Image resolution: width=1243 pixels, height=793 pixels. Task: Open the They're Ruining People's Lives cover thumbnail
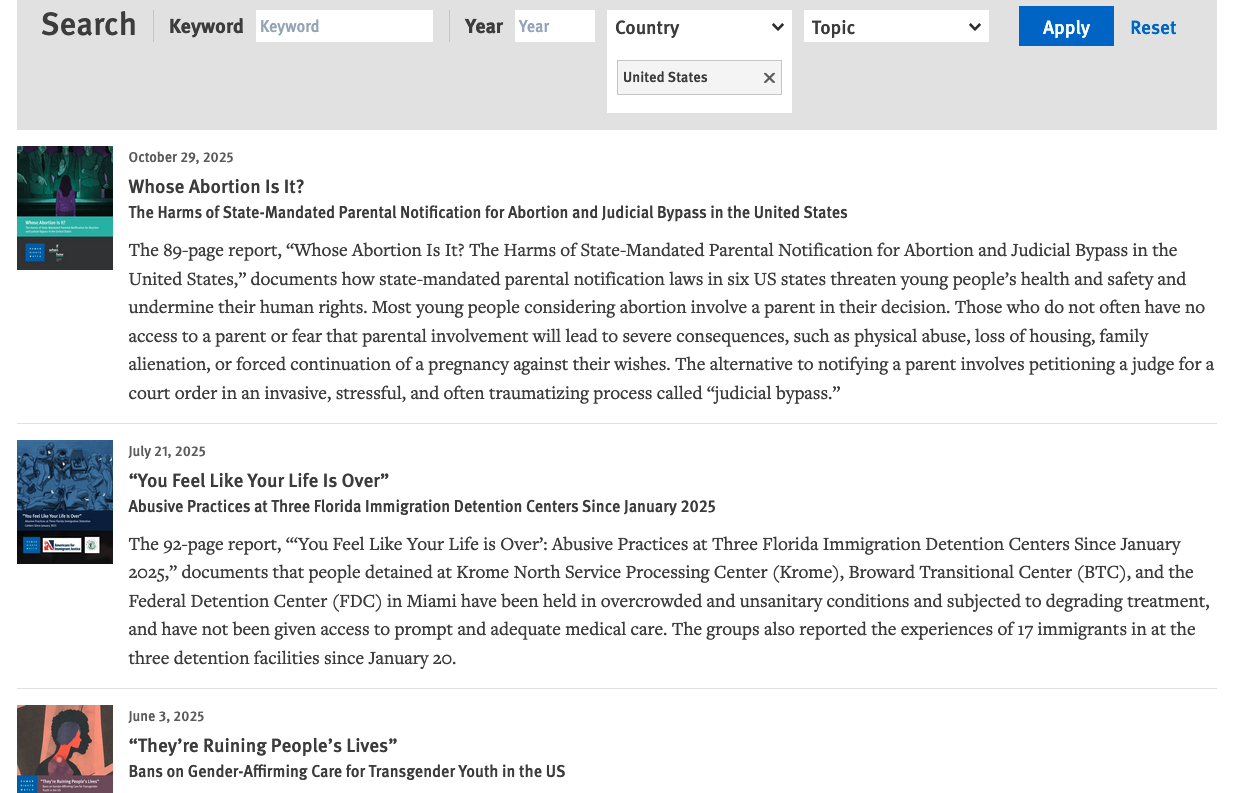(x=65, y=748)
